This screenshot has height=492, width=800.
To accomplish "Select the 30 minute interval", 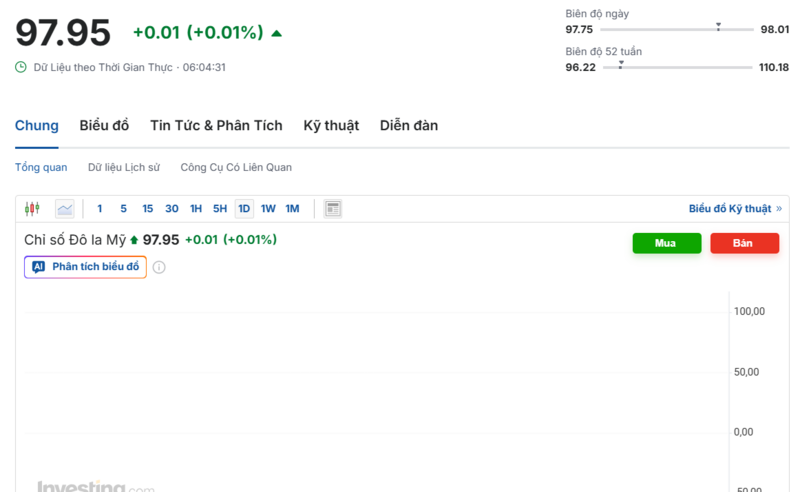I will 172,209.
